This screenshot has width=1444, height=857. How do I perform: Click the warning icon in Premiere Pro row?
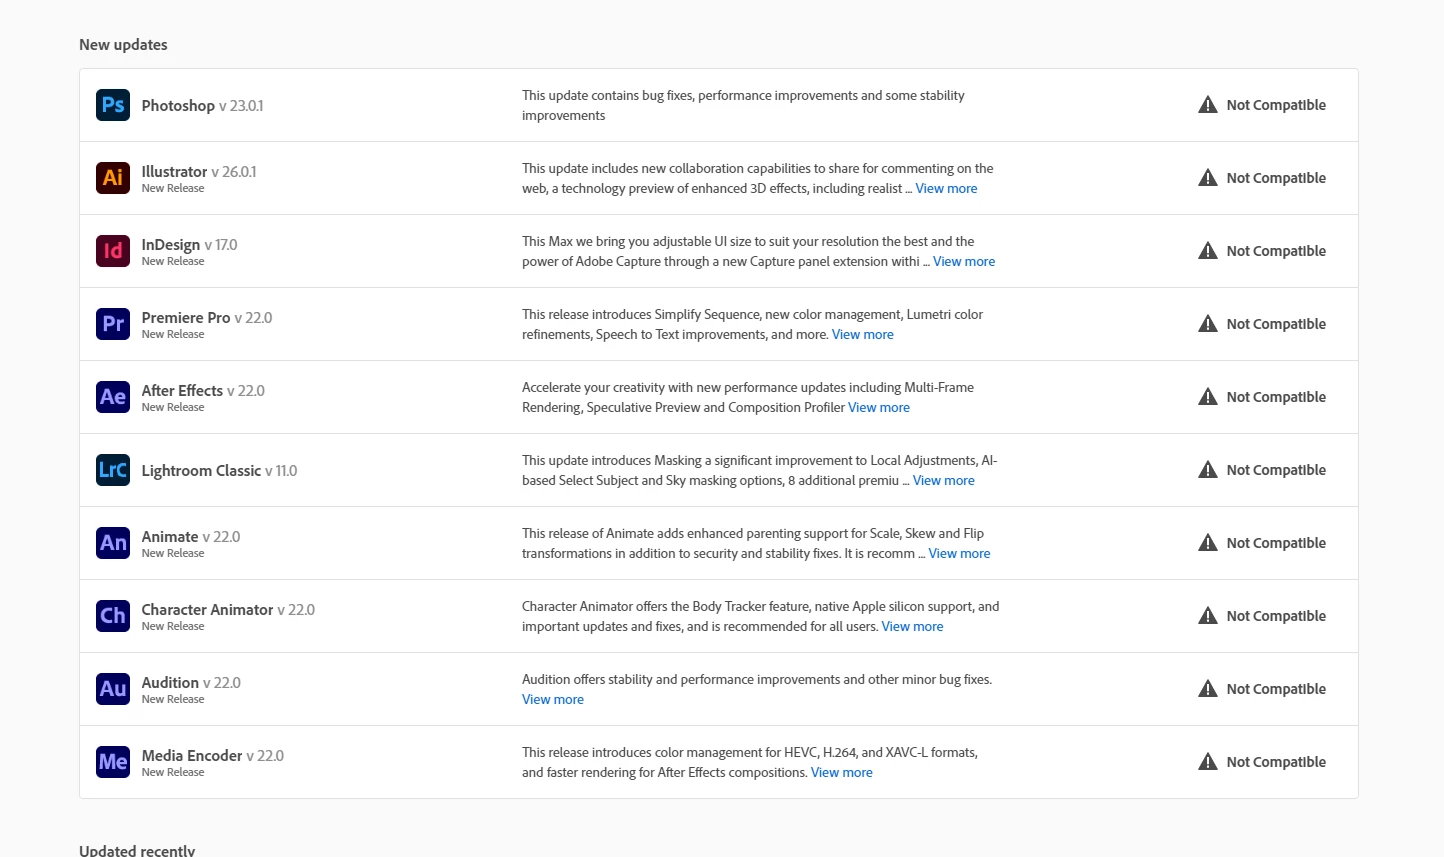1208,324
